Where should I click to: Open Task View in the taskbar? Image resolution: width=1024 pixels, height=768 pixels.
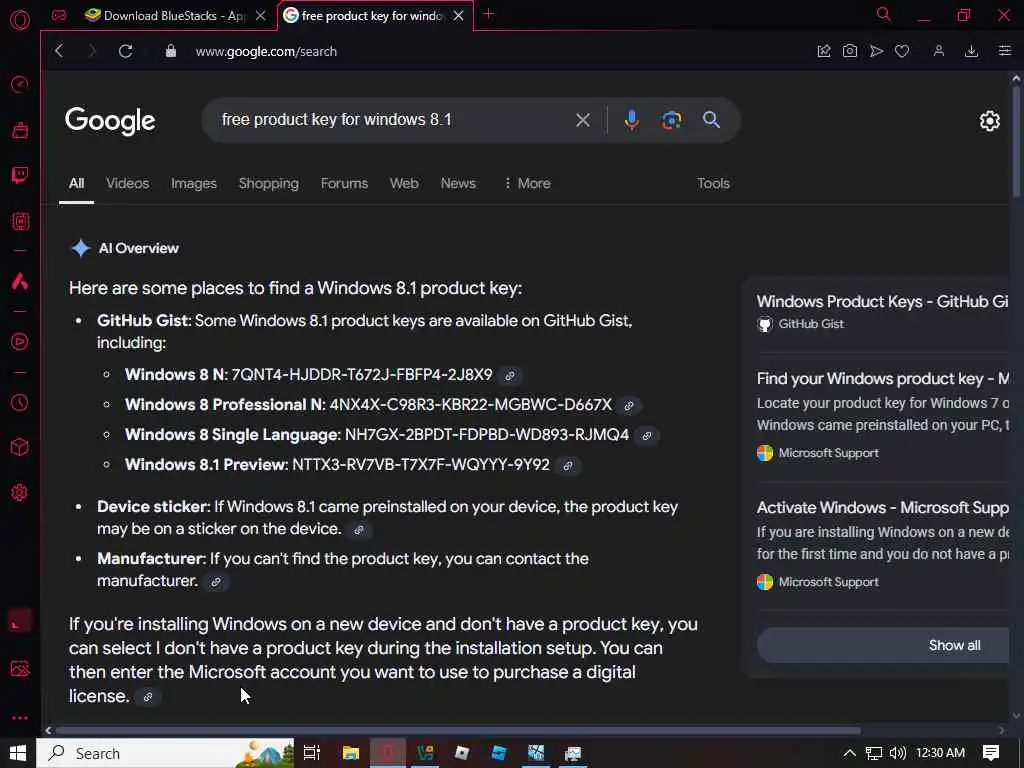[x=312, y=753]
